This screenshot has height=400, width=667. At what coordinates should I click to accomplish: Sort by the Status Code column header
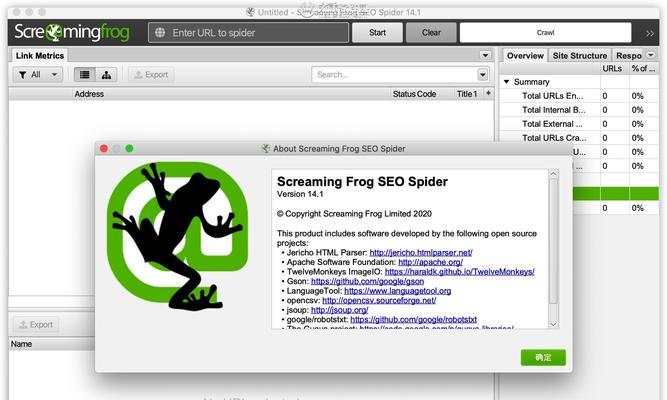click(x=414, y=94)
